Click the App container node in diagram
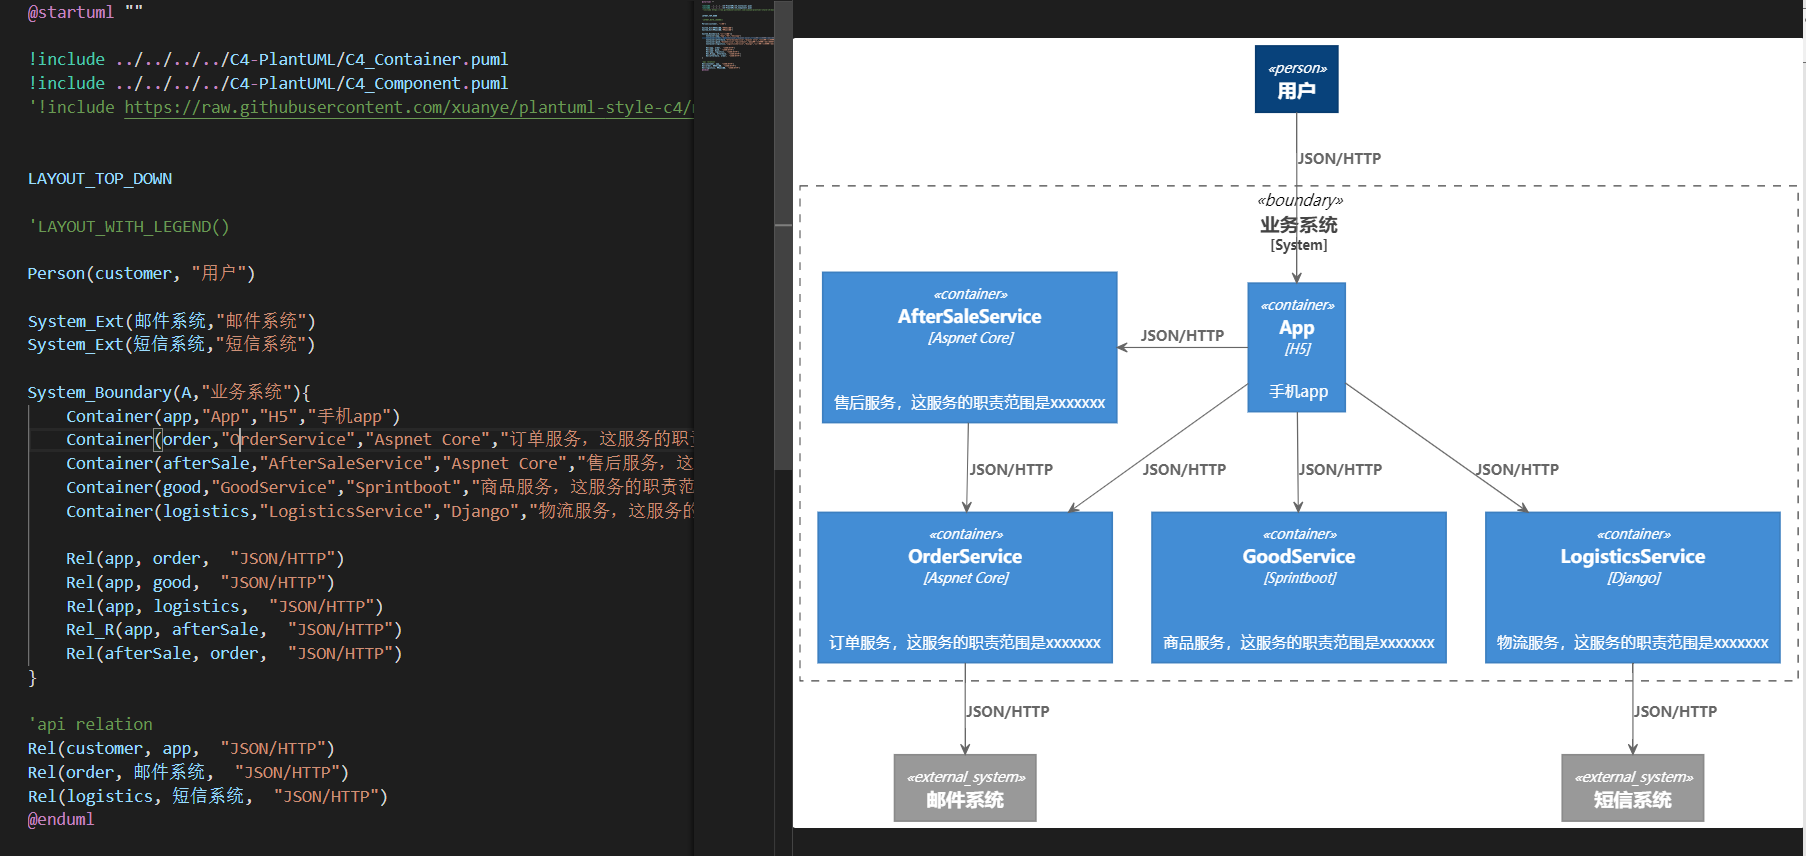 (x=1297, y=347)
